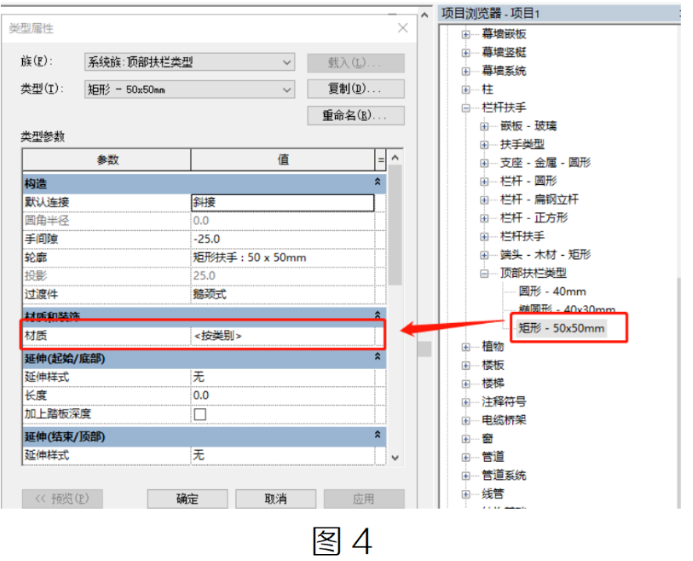Viewport: 693px width, 561px height.
Task: Click the small = column button in table header
Action: coord(381,160)
